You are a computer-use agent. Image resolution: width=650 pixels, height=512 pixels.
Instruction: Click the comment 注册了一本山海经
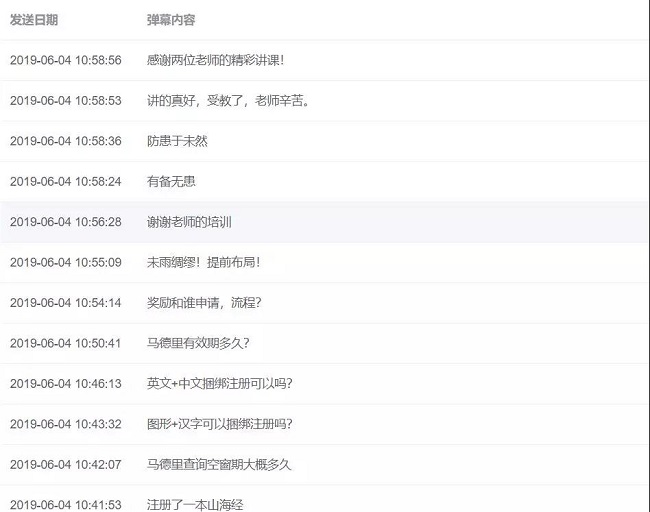pos(195,504)
